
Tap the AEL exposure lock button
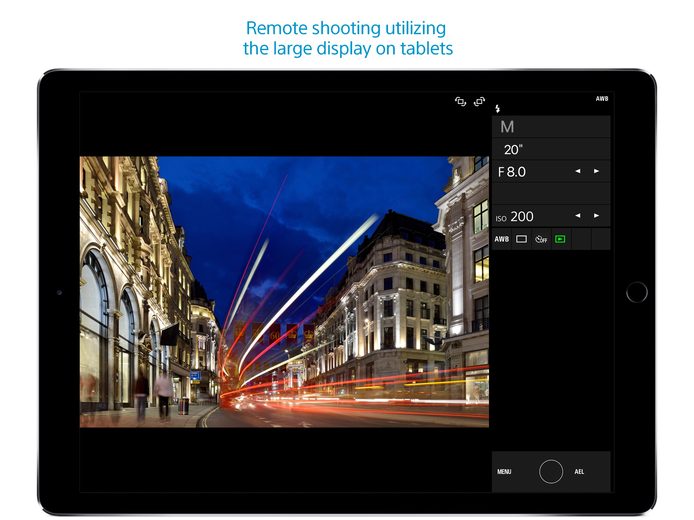[x=579, y=472]
